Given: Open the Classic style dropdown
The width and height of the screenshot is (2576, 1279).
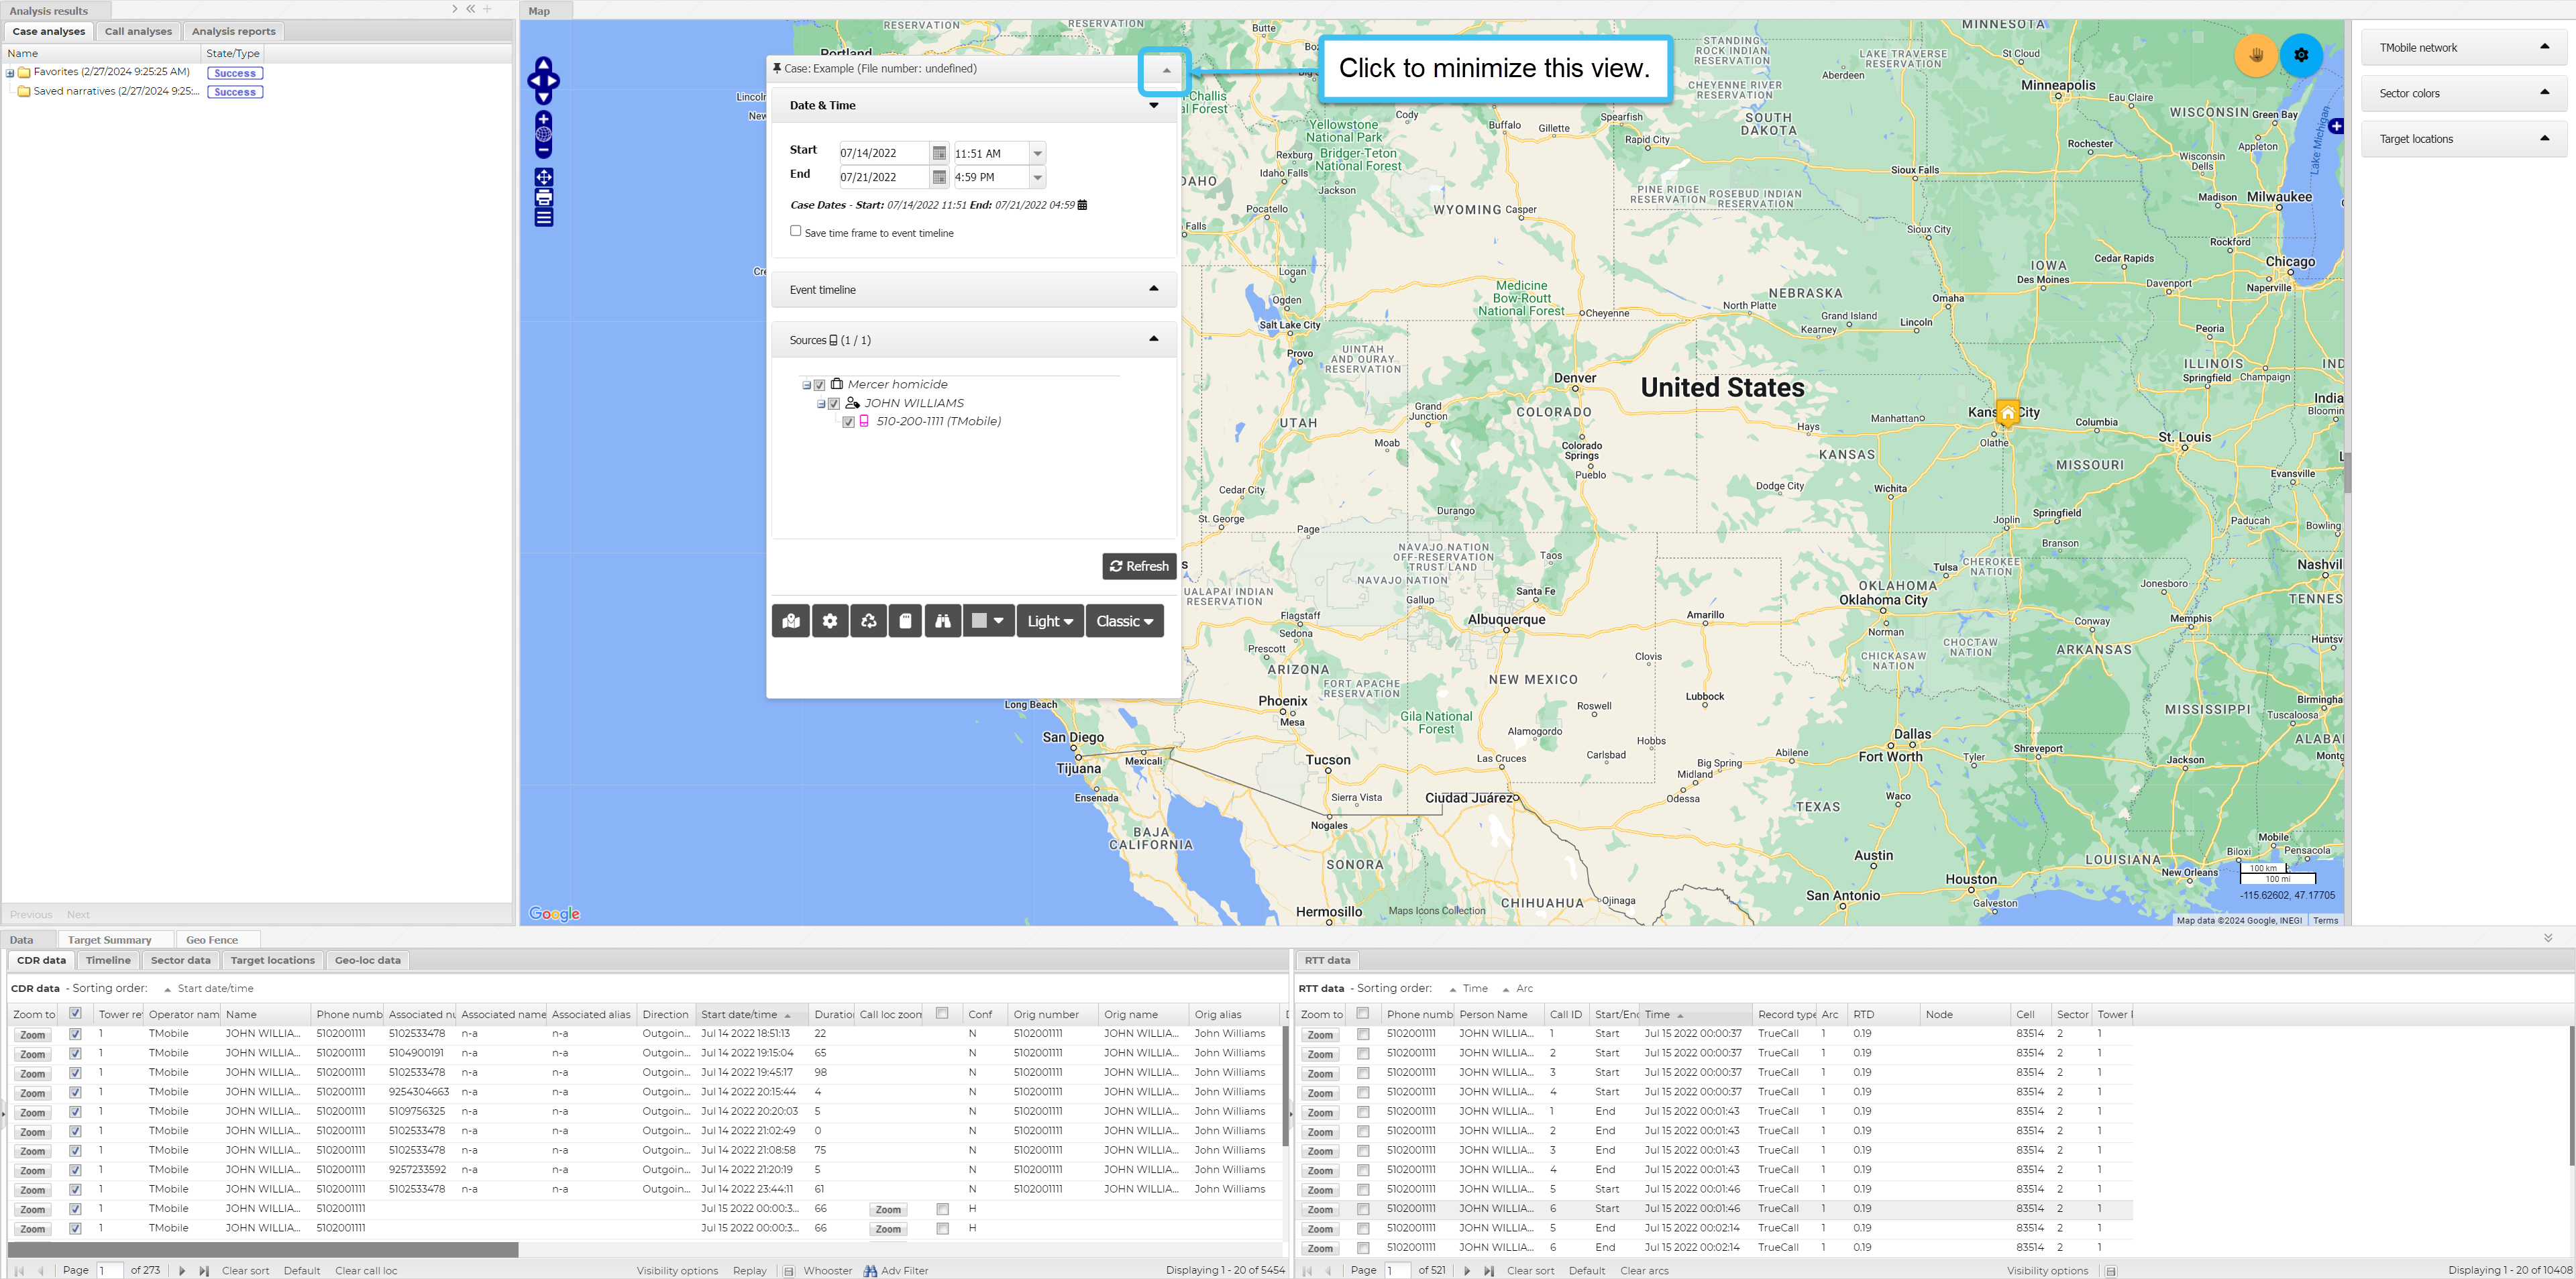Looking at the screenshot, I should [1124, 621].
